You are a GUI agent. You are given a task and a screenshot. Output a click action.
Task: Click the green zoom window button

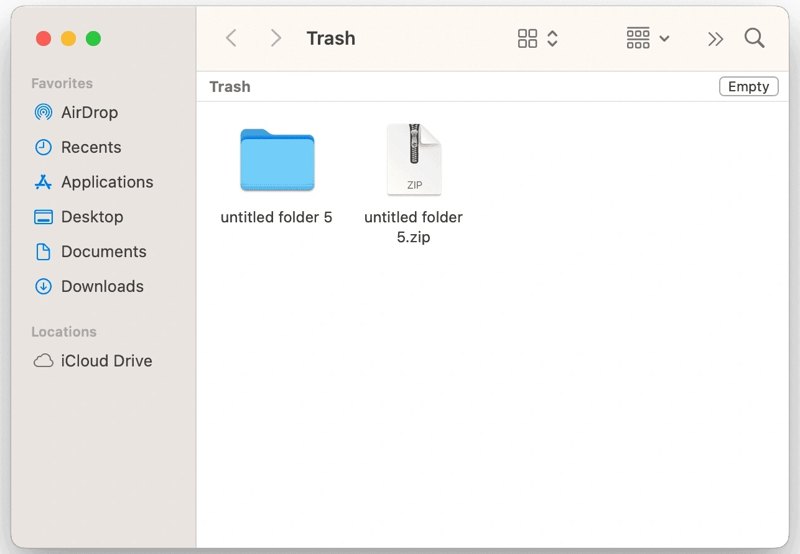click(93, 38)
